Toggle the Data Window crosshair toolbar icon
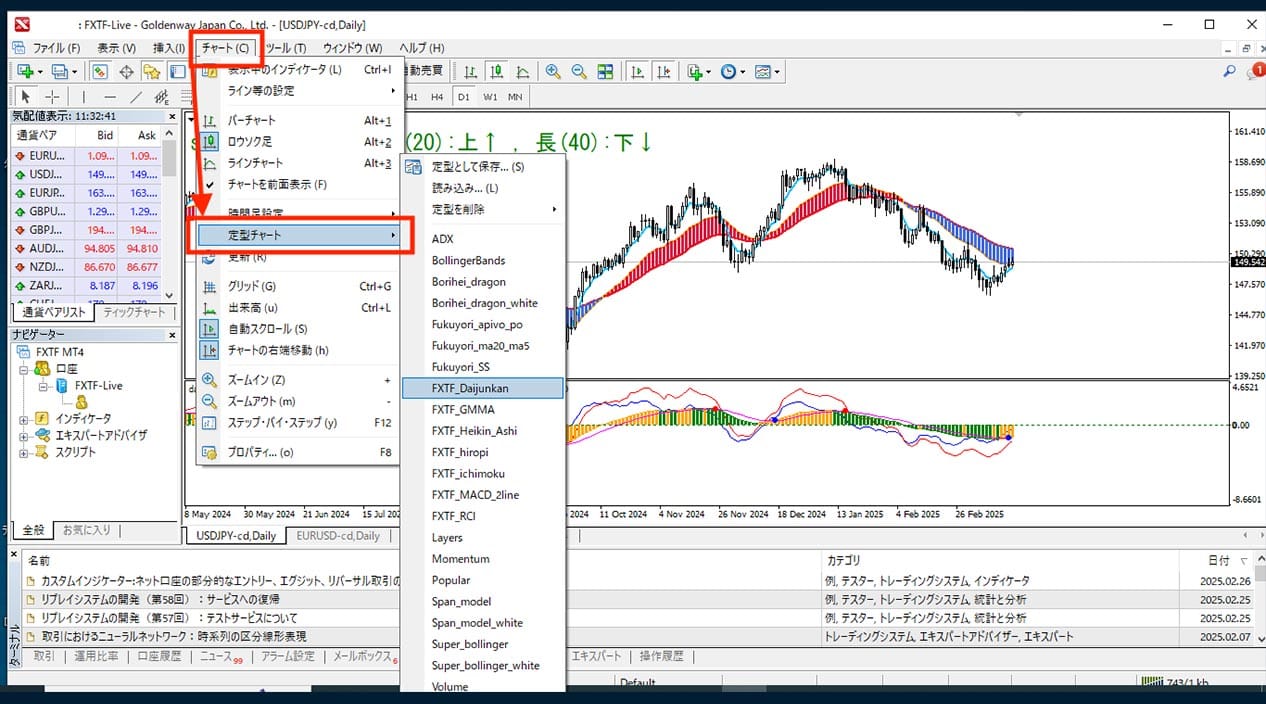 coord(126,71)
